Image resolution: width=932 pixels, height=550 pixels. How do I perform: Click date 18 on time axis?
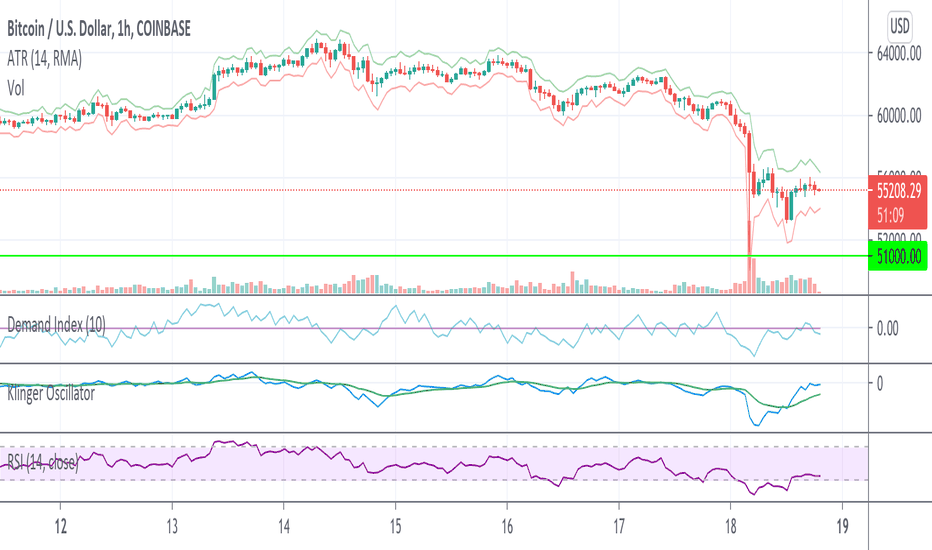(x=731, y=526)
